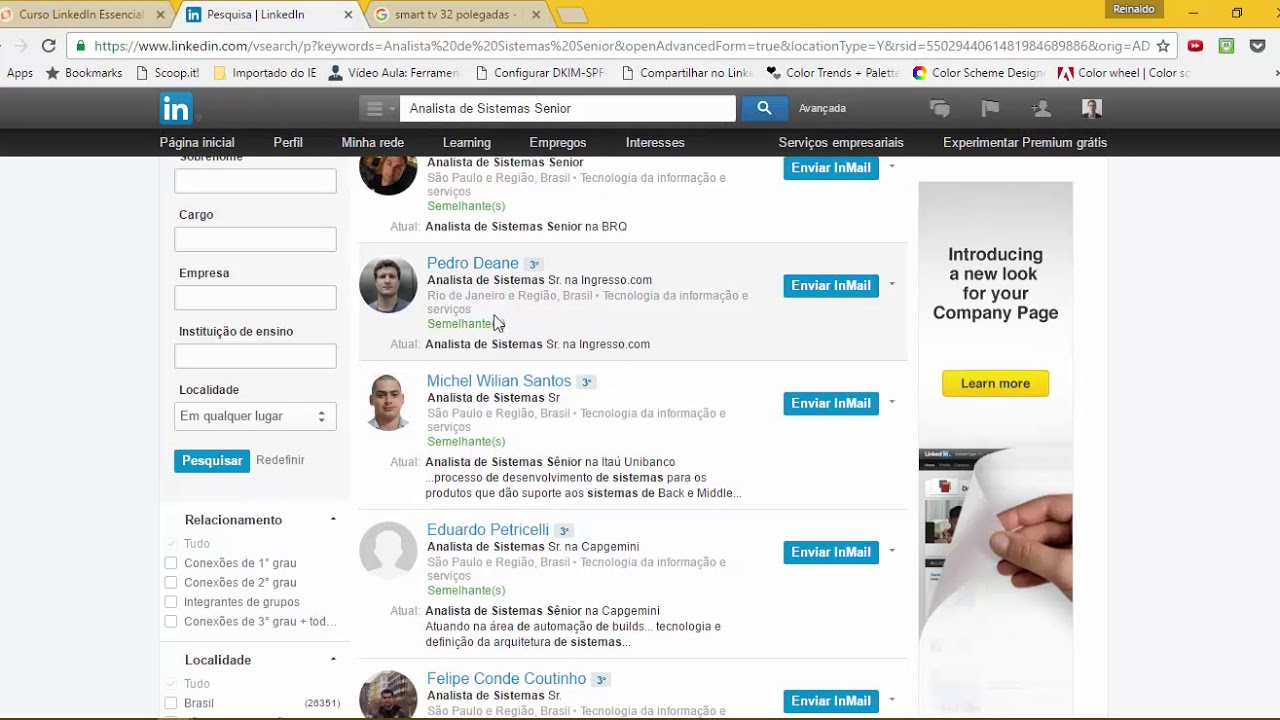Open the Em qualquer lugar location dropdown
The width and height of the screenshot is (1280, 720).
(255, 416)
